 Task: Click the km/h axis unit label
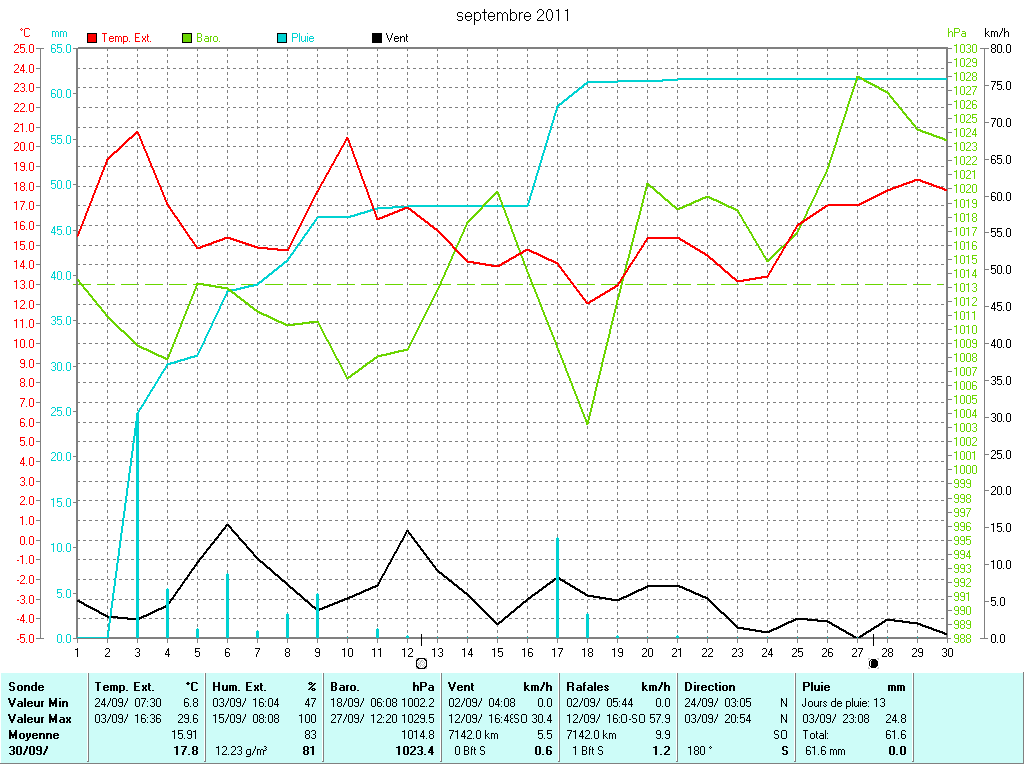pyautogui.click(x=997, y=33)
